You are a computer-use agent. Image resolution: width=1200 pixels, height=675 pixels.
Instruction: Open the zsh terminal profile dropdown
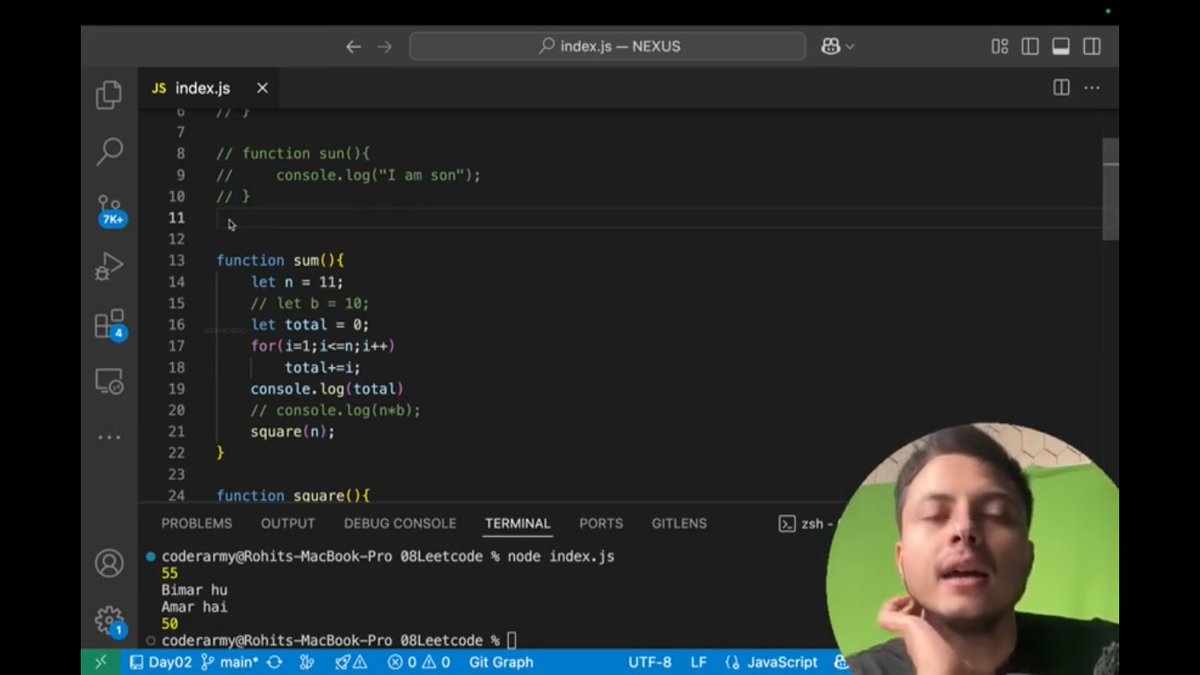(x=812, y=523)
